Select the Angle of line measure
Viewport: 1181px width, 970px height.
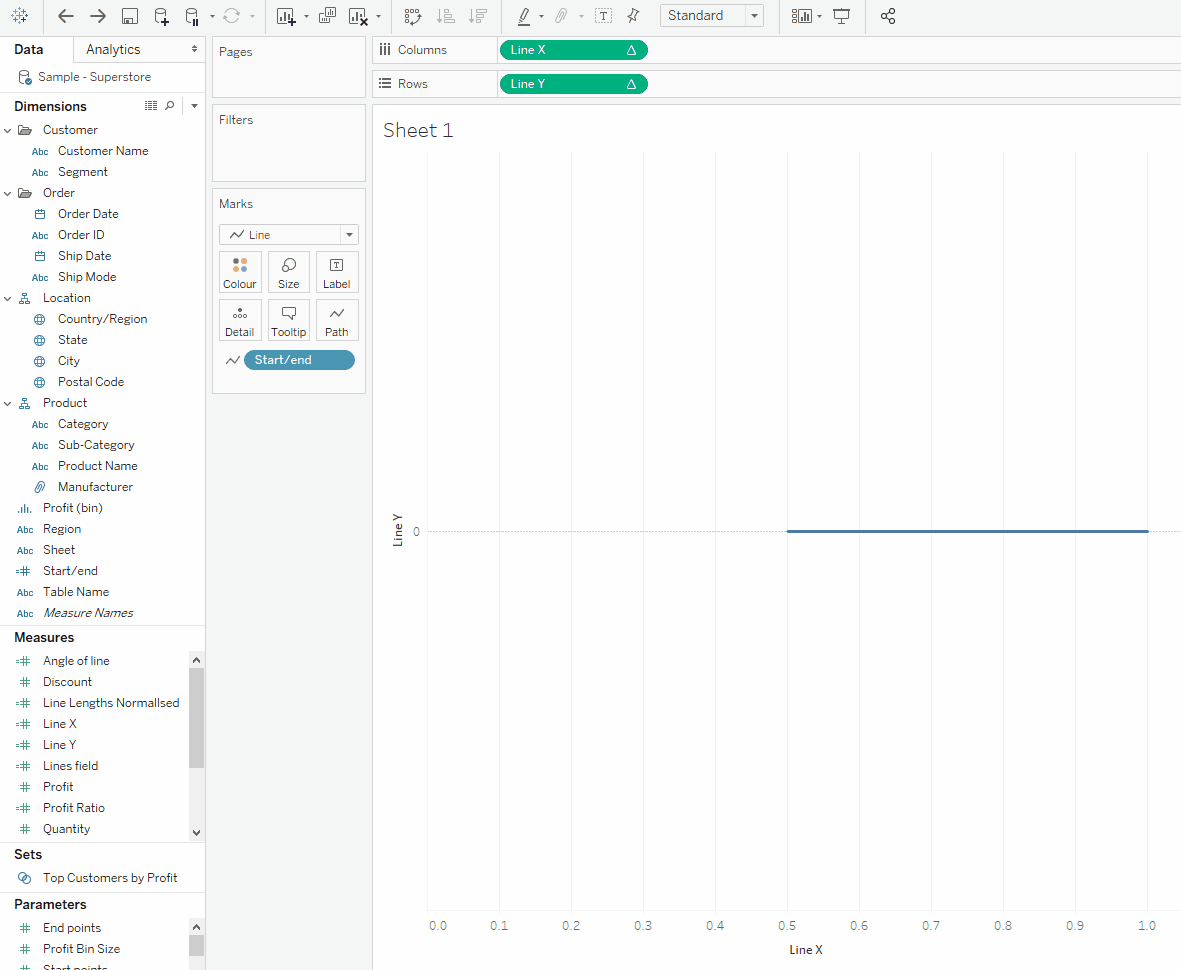point(76,660)
